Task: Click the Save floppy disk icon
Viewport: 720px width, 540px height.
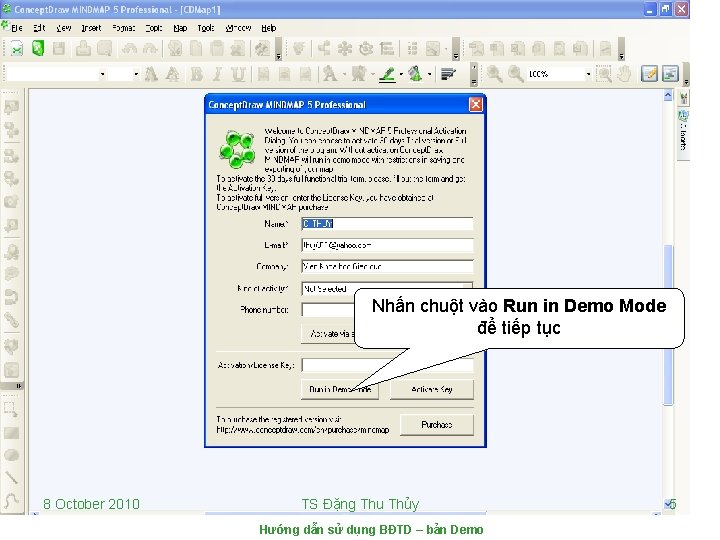Action: pos(59,48)
